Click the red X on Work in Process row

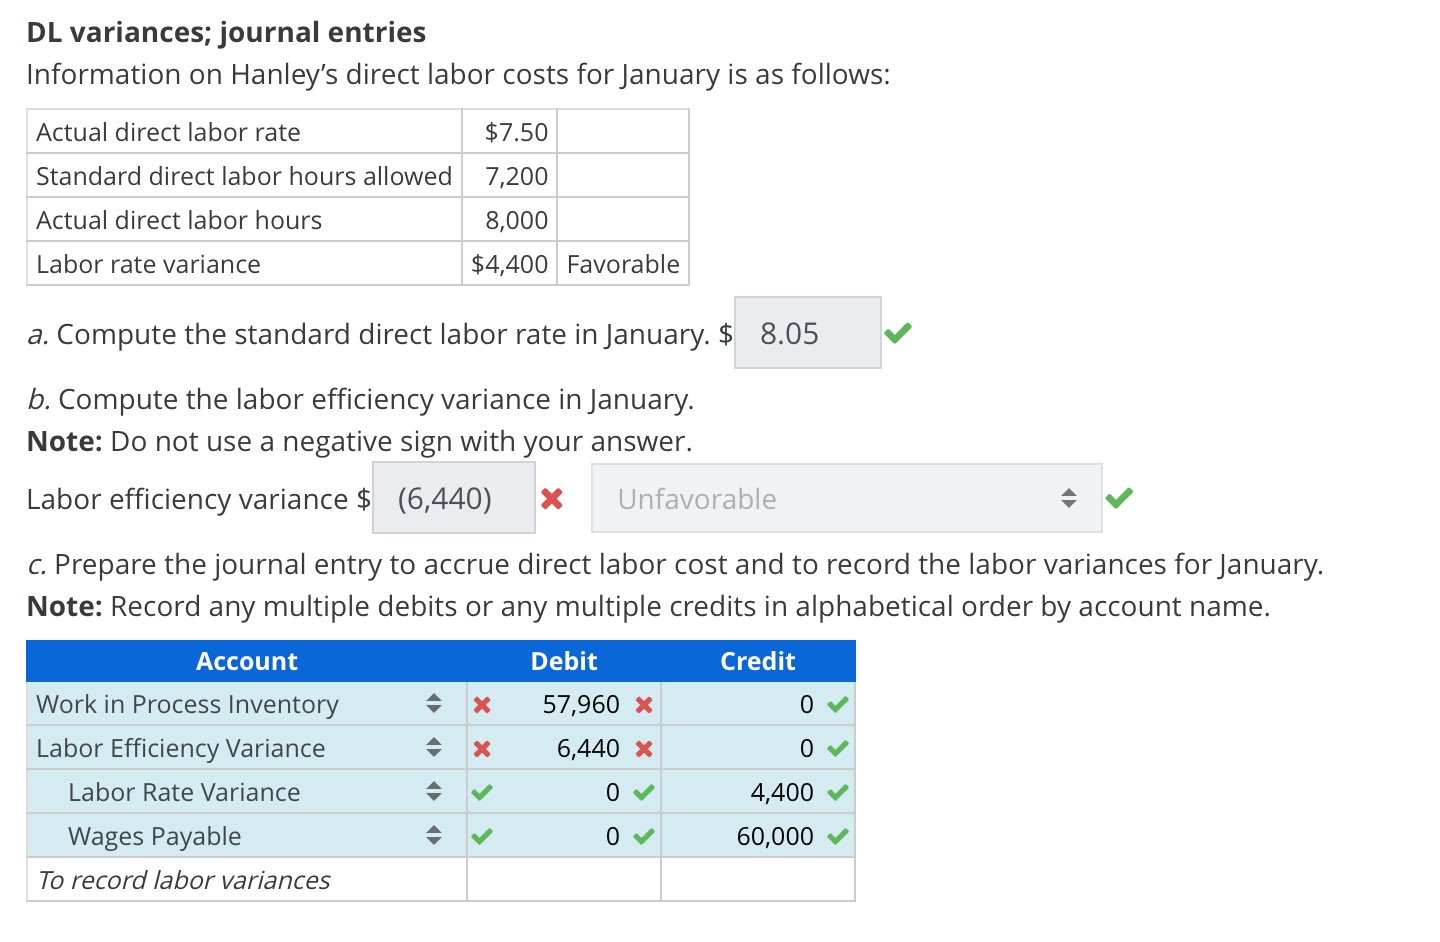483,703
